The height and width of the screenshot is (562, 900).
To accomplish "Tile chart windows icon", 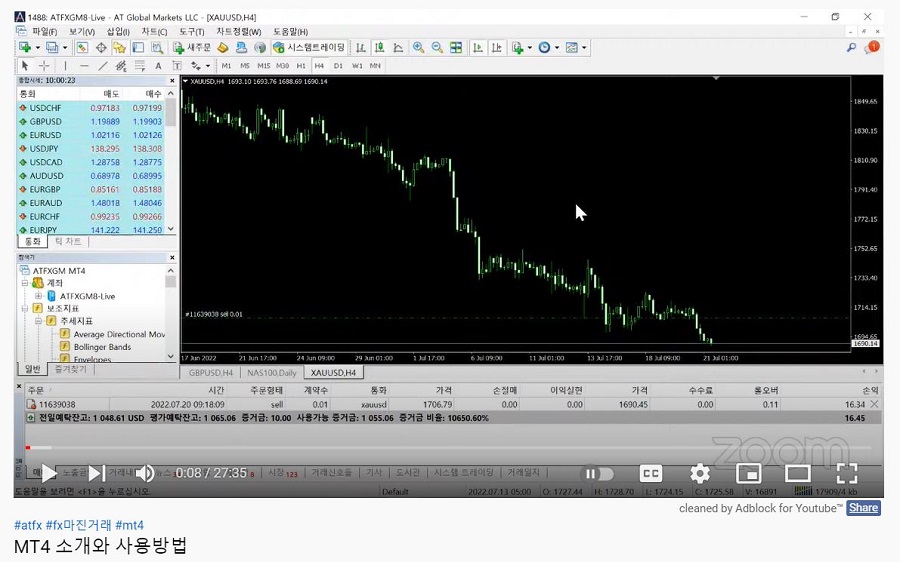I will [456, 48].
